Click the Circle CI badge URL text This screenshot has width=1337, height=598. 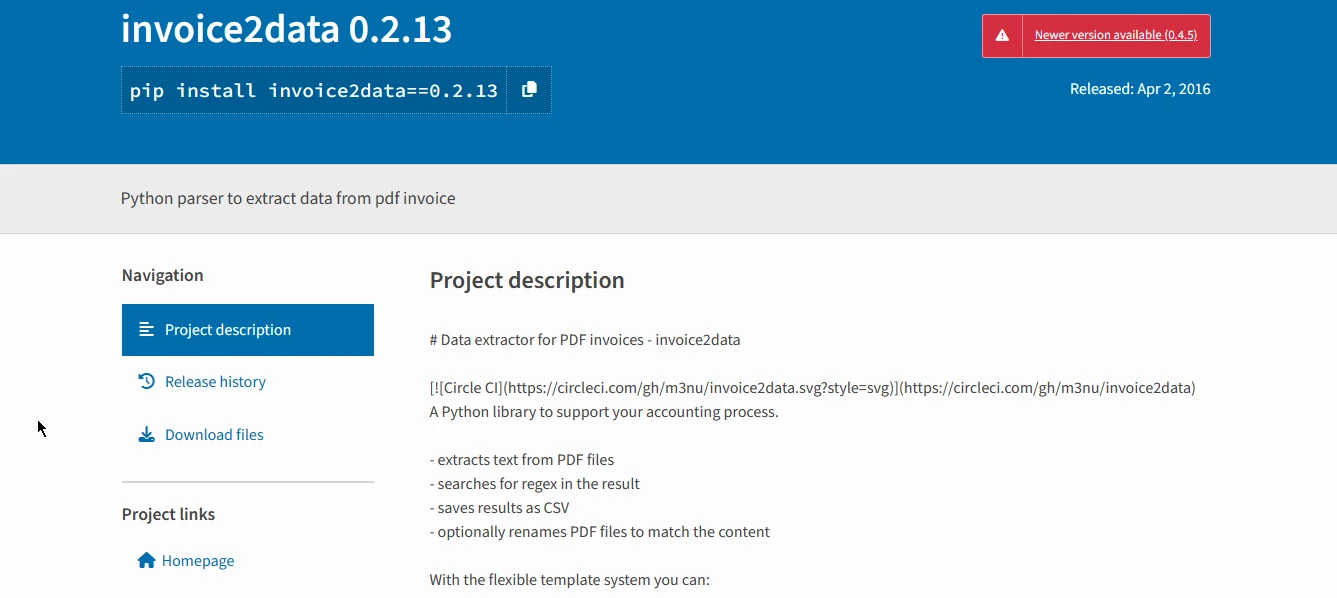click(x=811, y=388)
